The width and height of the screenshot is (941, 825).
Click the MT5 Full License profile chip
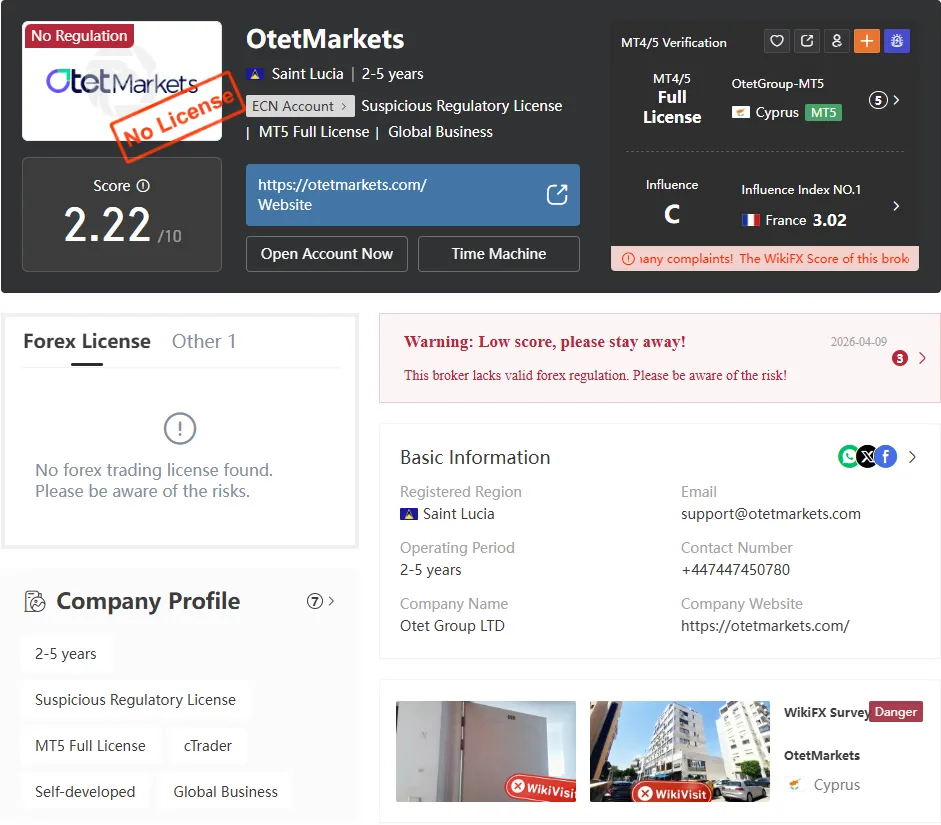[x=90, y=746]
